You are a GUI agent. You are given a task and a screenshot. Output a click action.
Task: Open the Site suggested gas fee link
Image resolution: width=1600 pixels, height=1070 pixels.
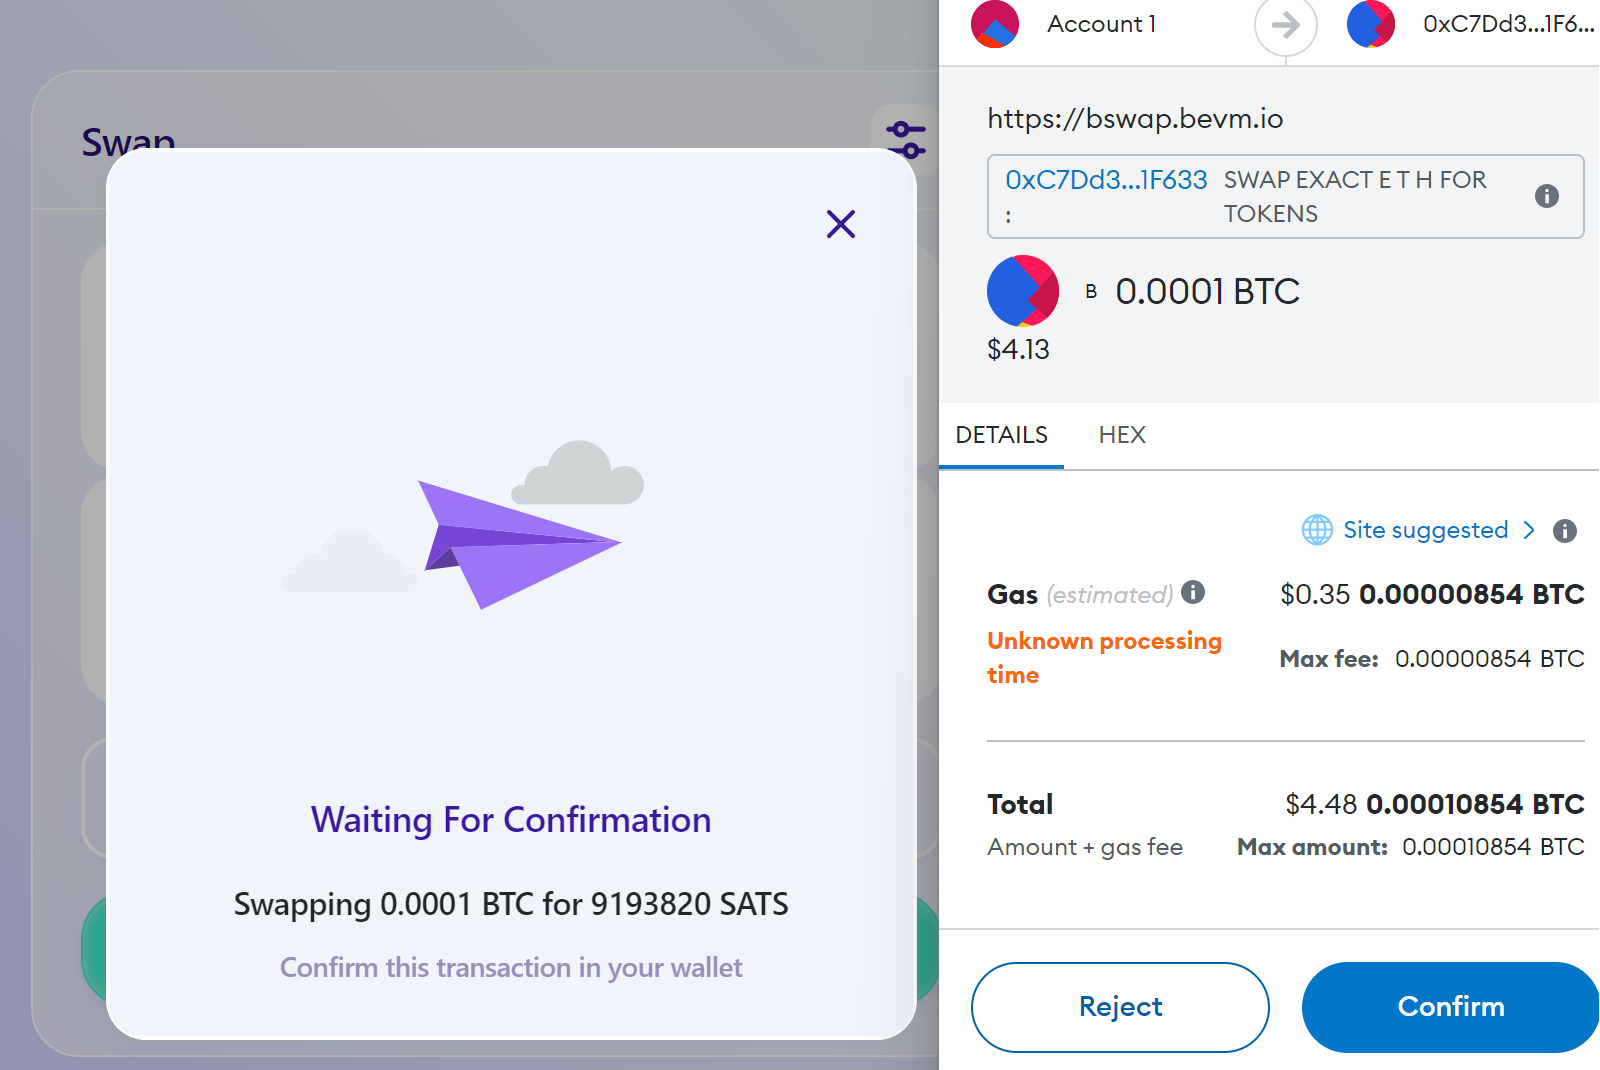click(x=1425, y=530)
